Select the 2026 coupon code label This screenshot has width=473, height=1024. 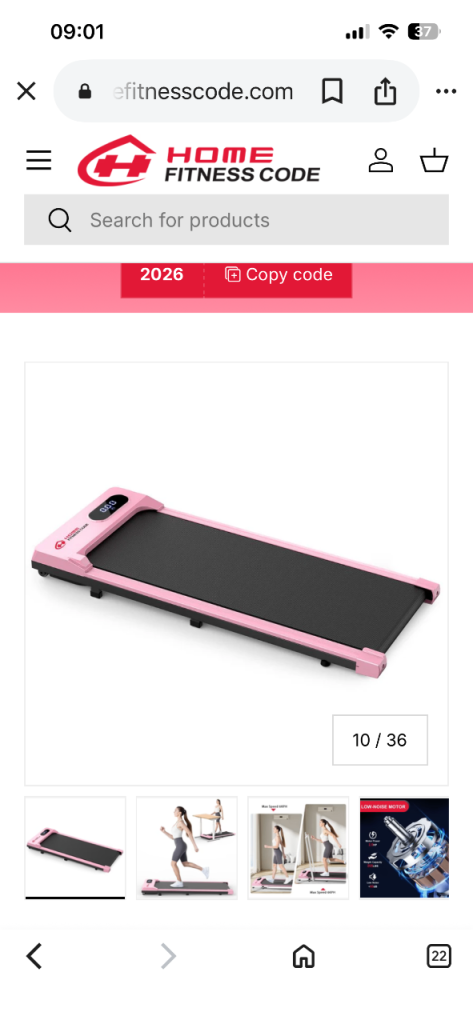point(162,274)
